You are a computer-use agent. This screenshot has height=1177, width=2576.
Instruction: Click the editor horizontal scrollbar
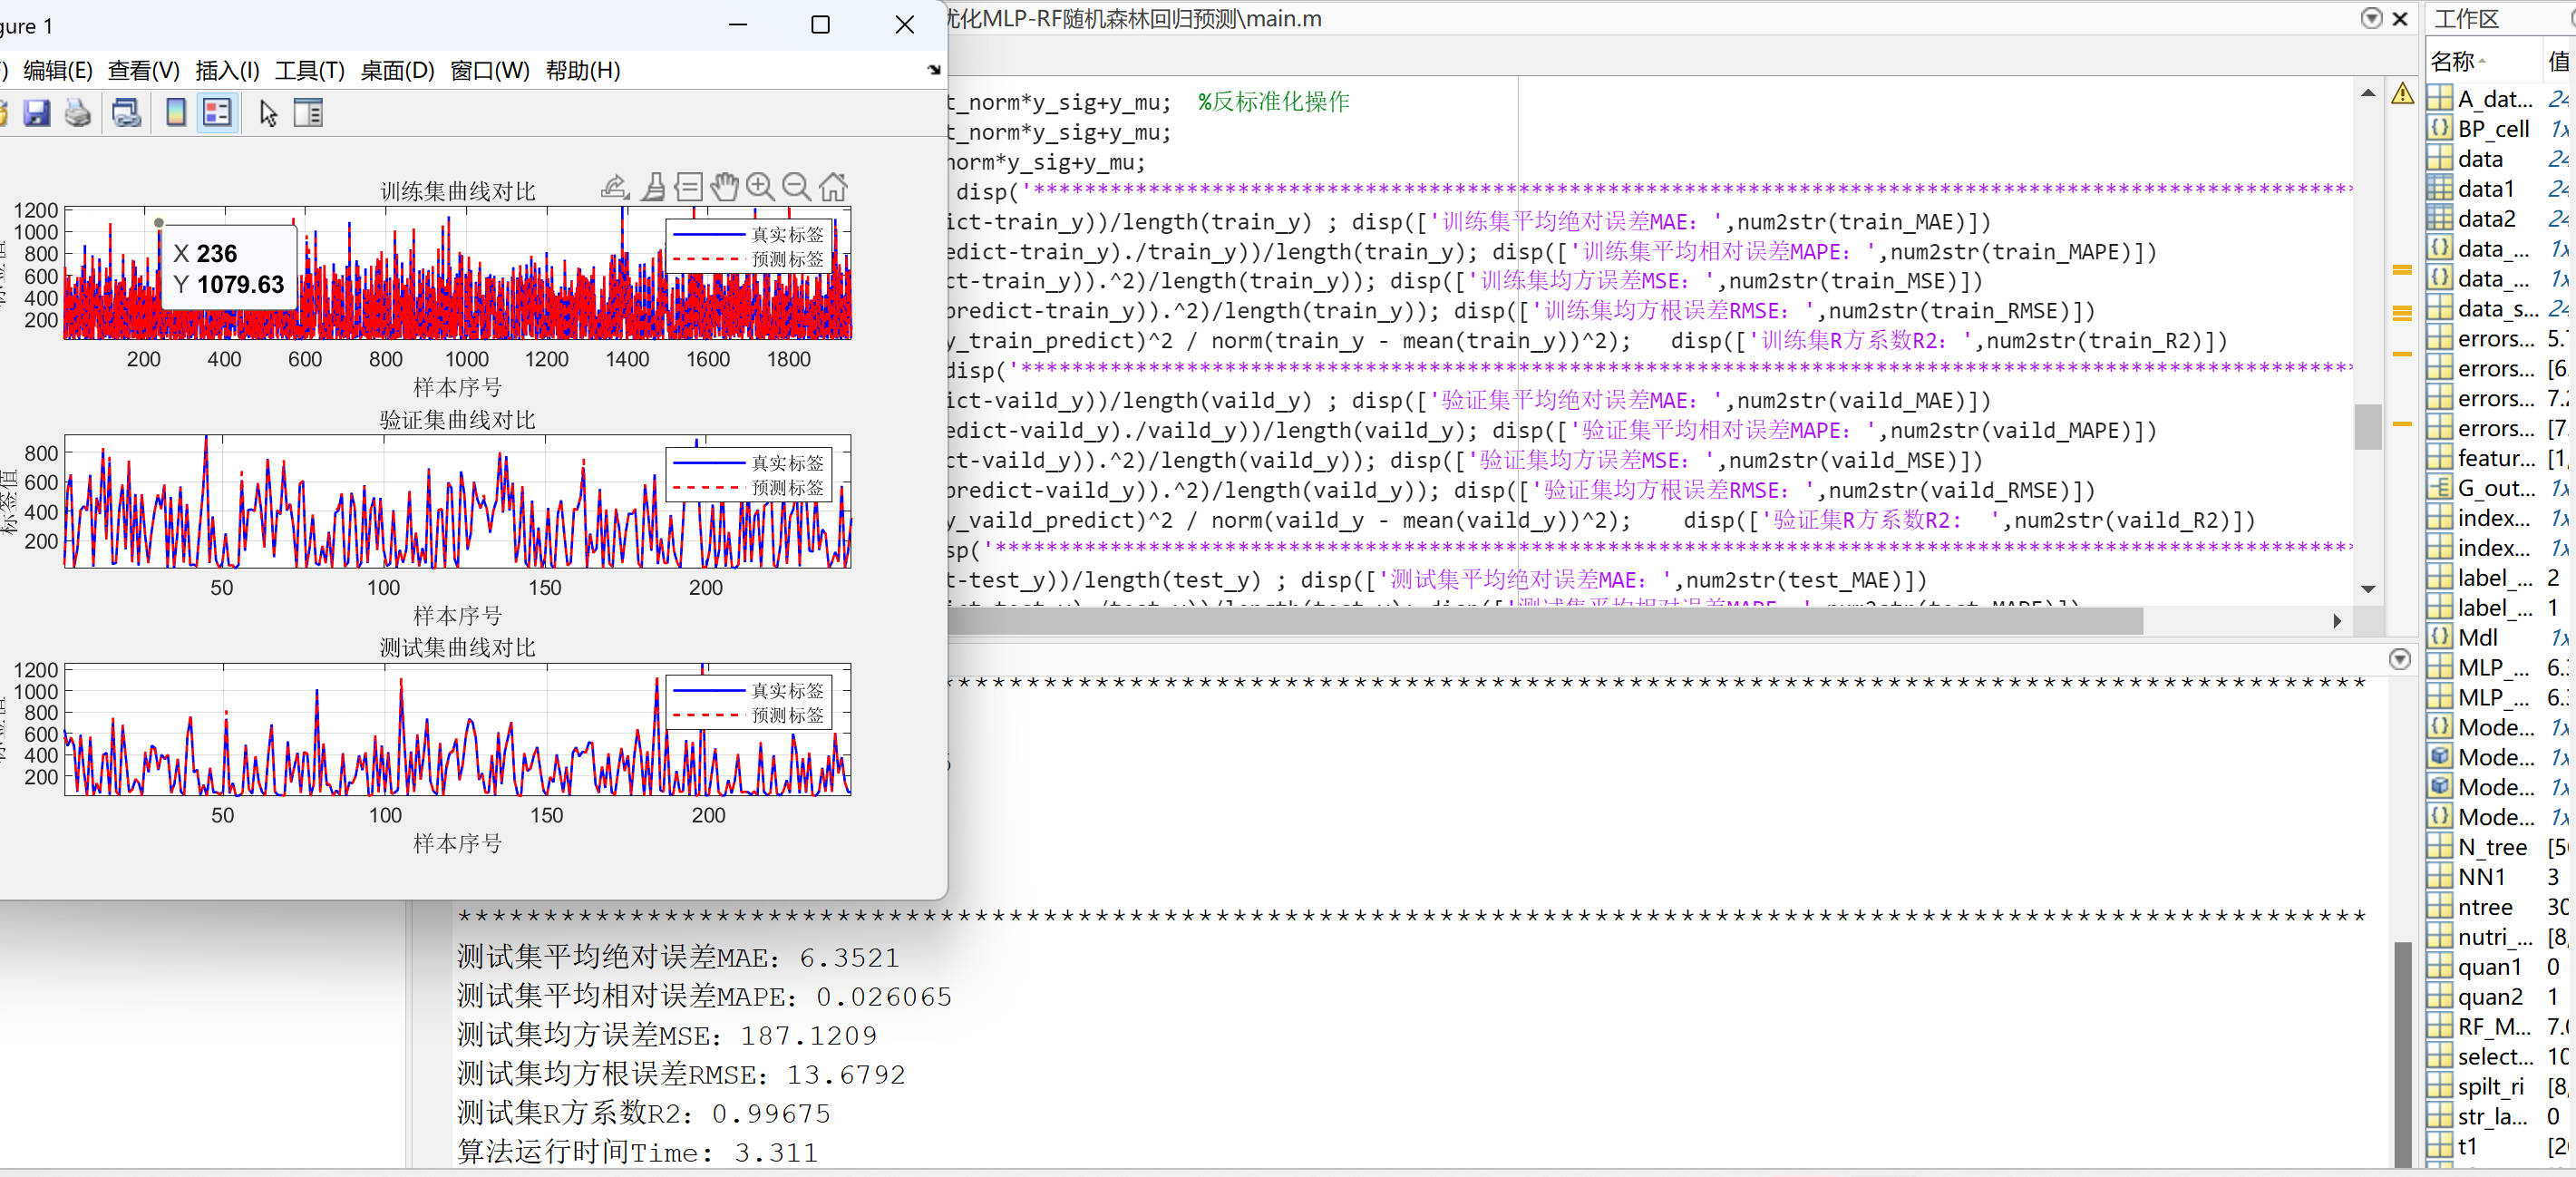(1545, 621)
